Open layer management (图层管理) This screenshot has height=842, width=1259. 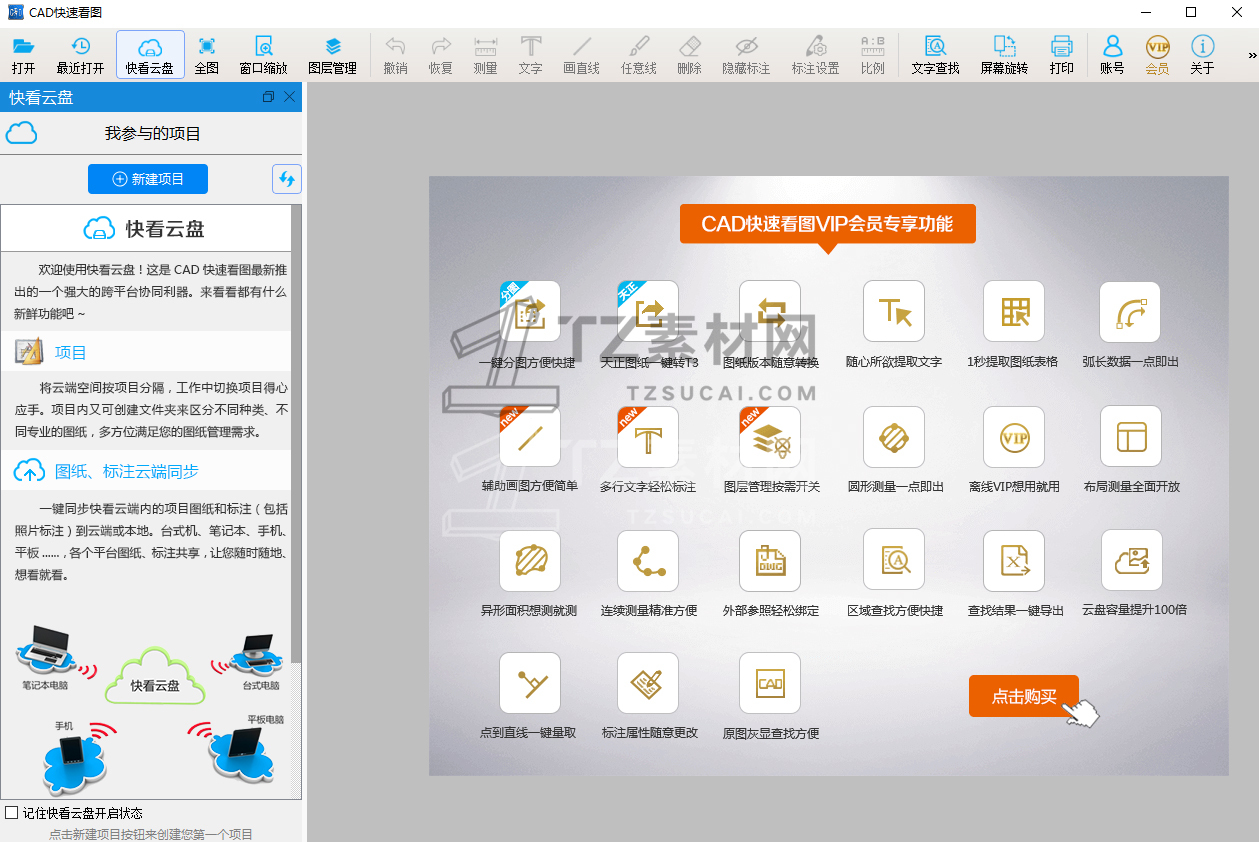coord(332,55)
